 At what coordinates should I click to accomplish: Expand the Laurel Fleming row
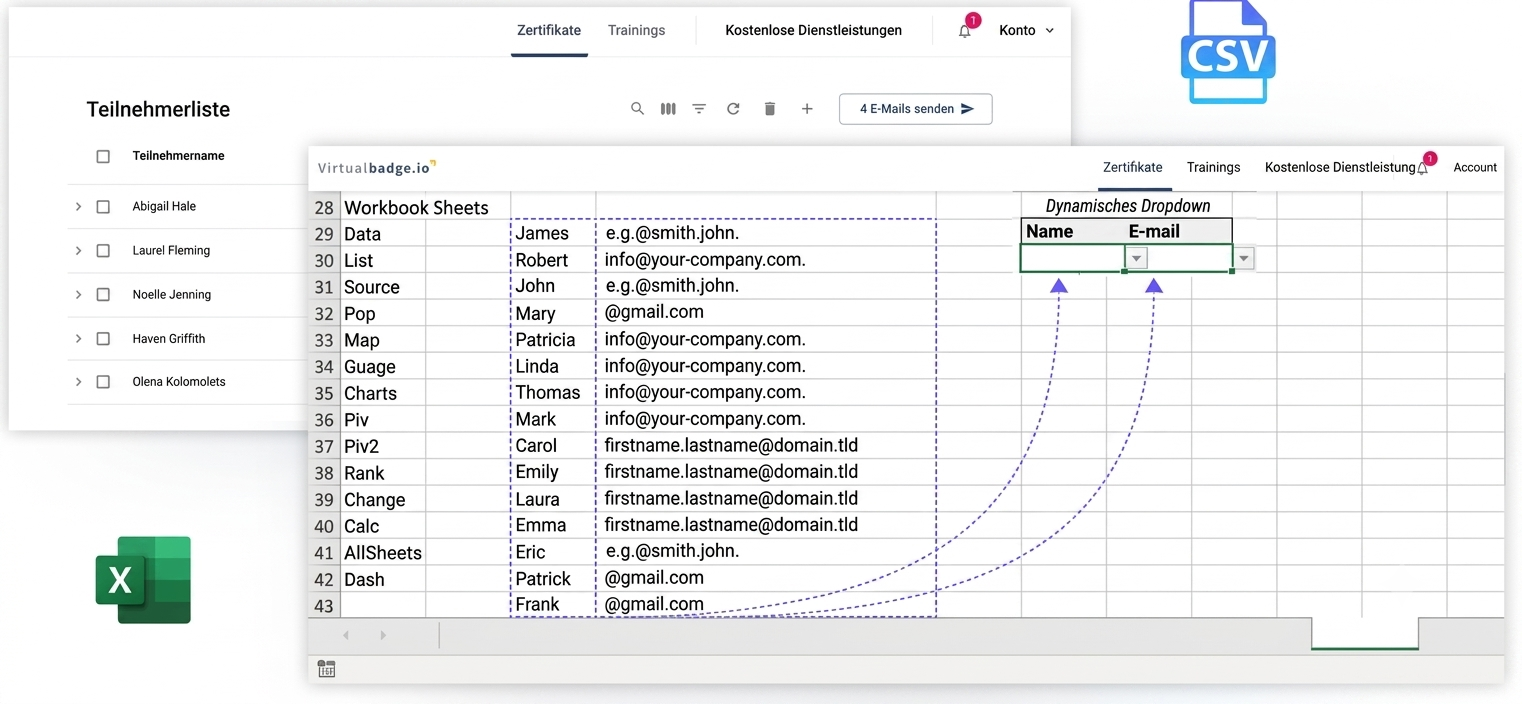click(x=78, y=251)
